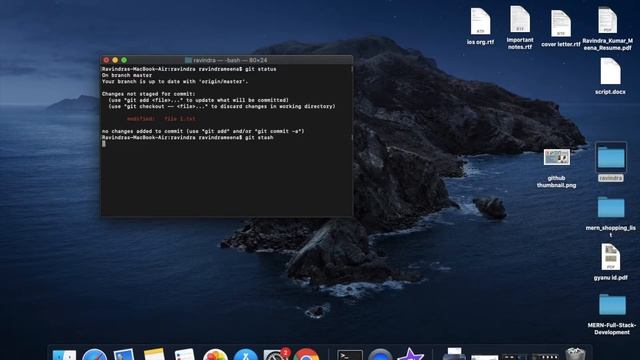Image resolution: width=640 pixels, height=360 pixels.
Task: Open the Trash in the Dock
Action: click(576, 354)
